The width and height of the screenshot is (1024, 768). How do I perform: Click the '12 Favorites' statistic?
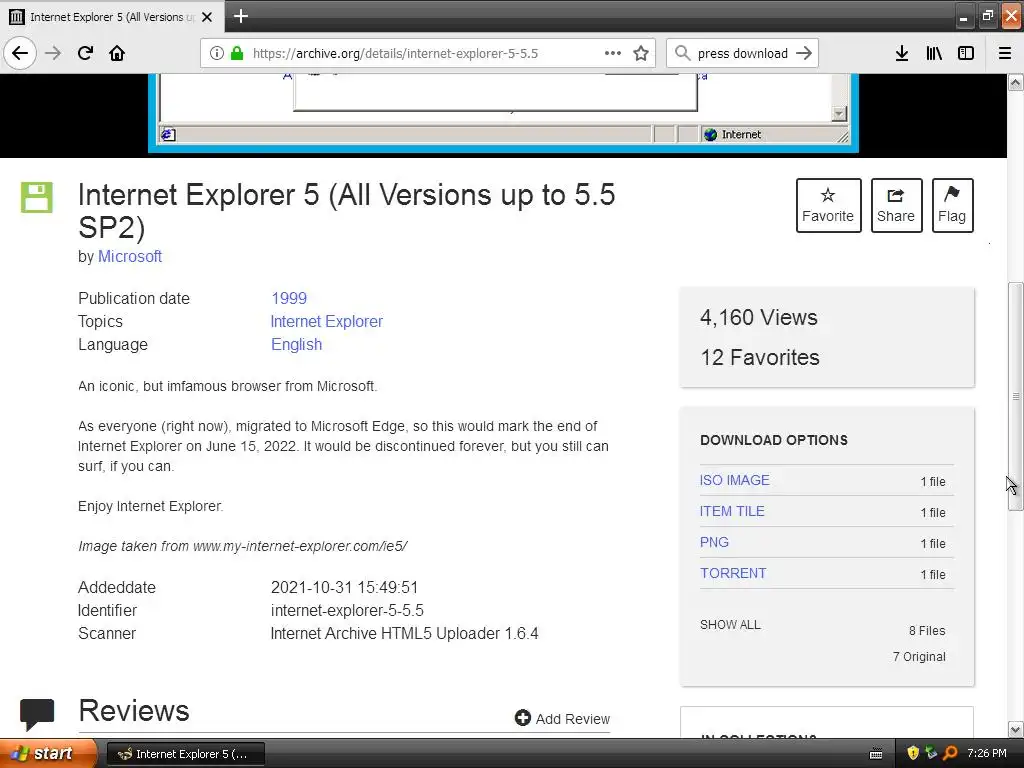coord(760,357)
